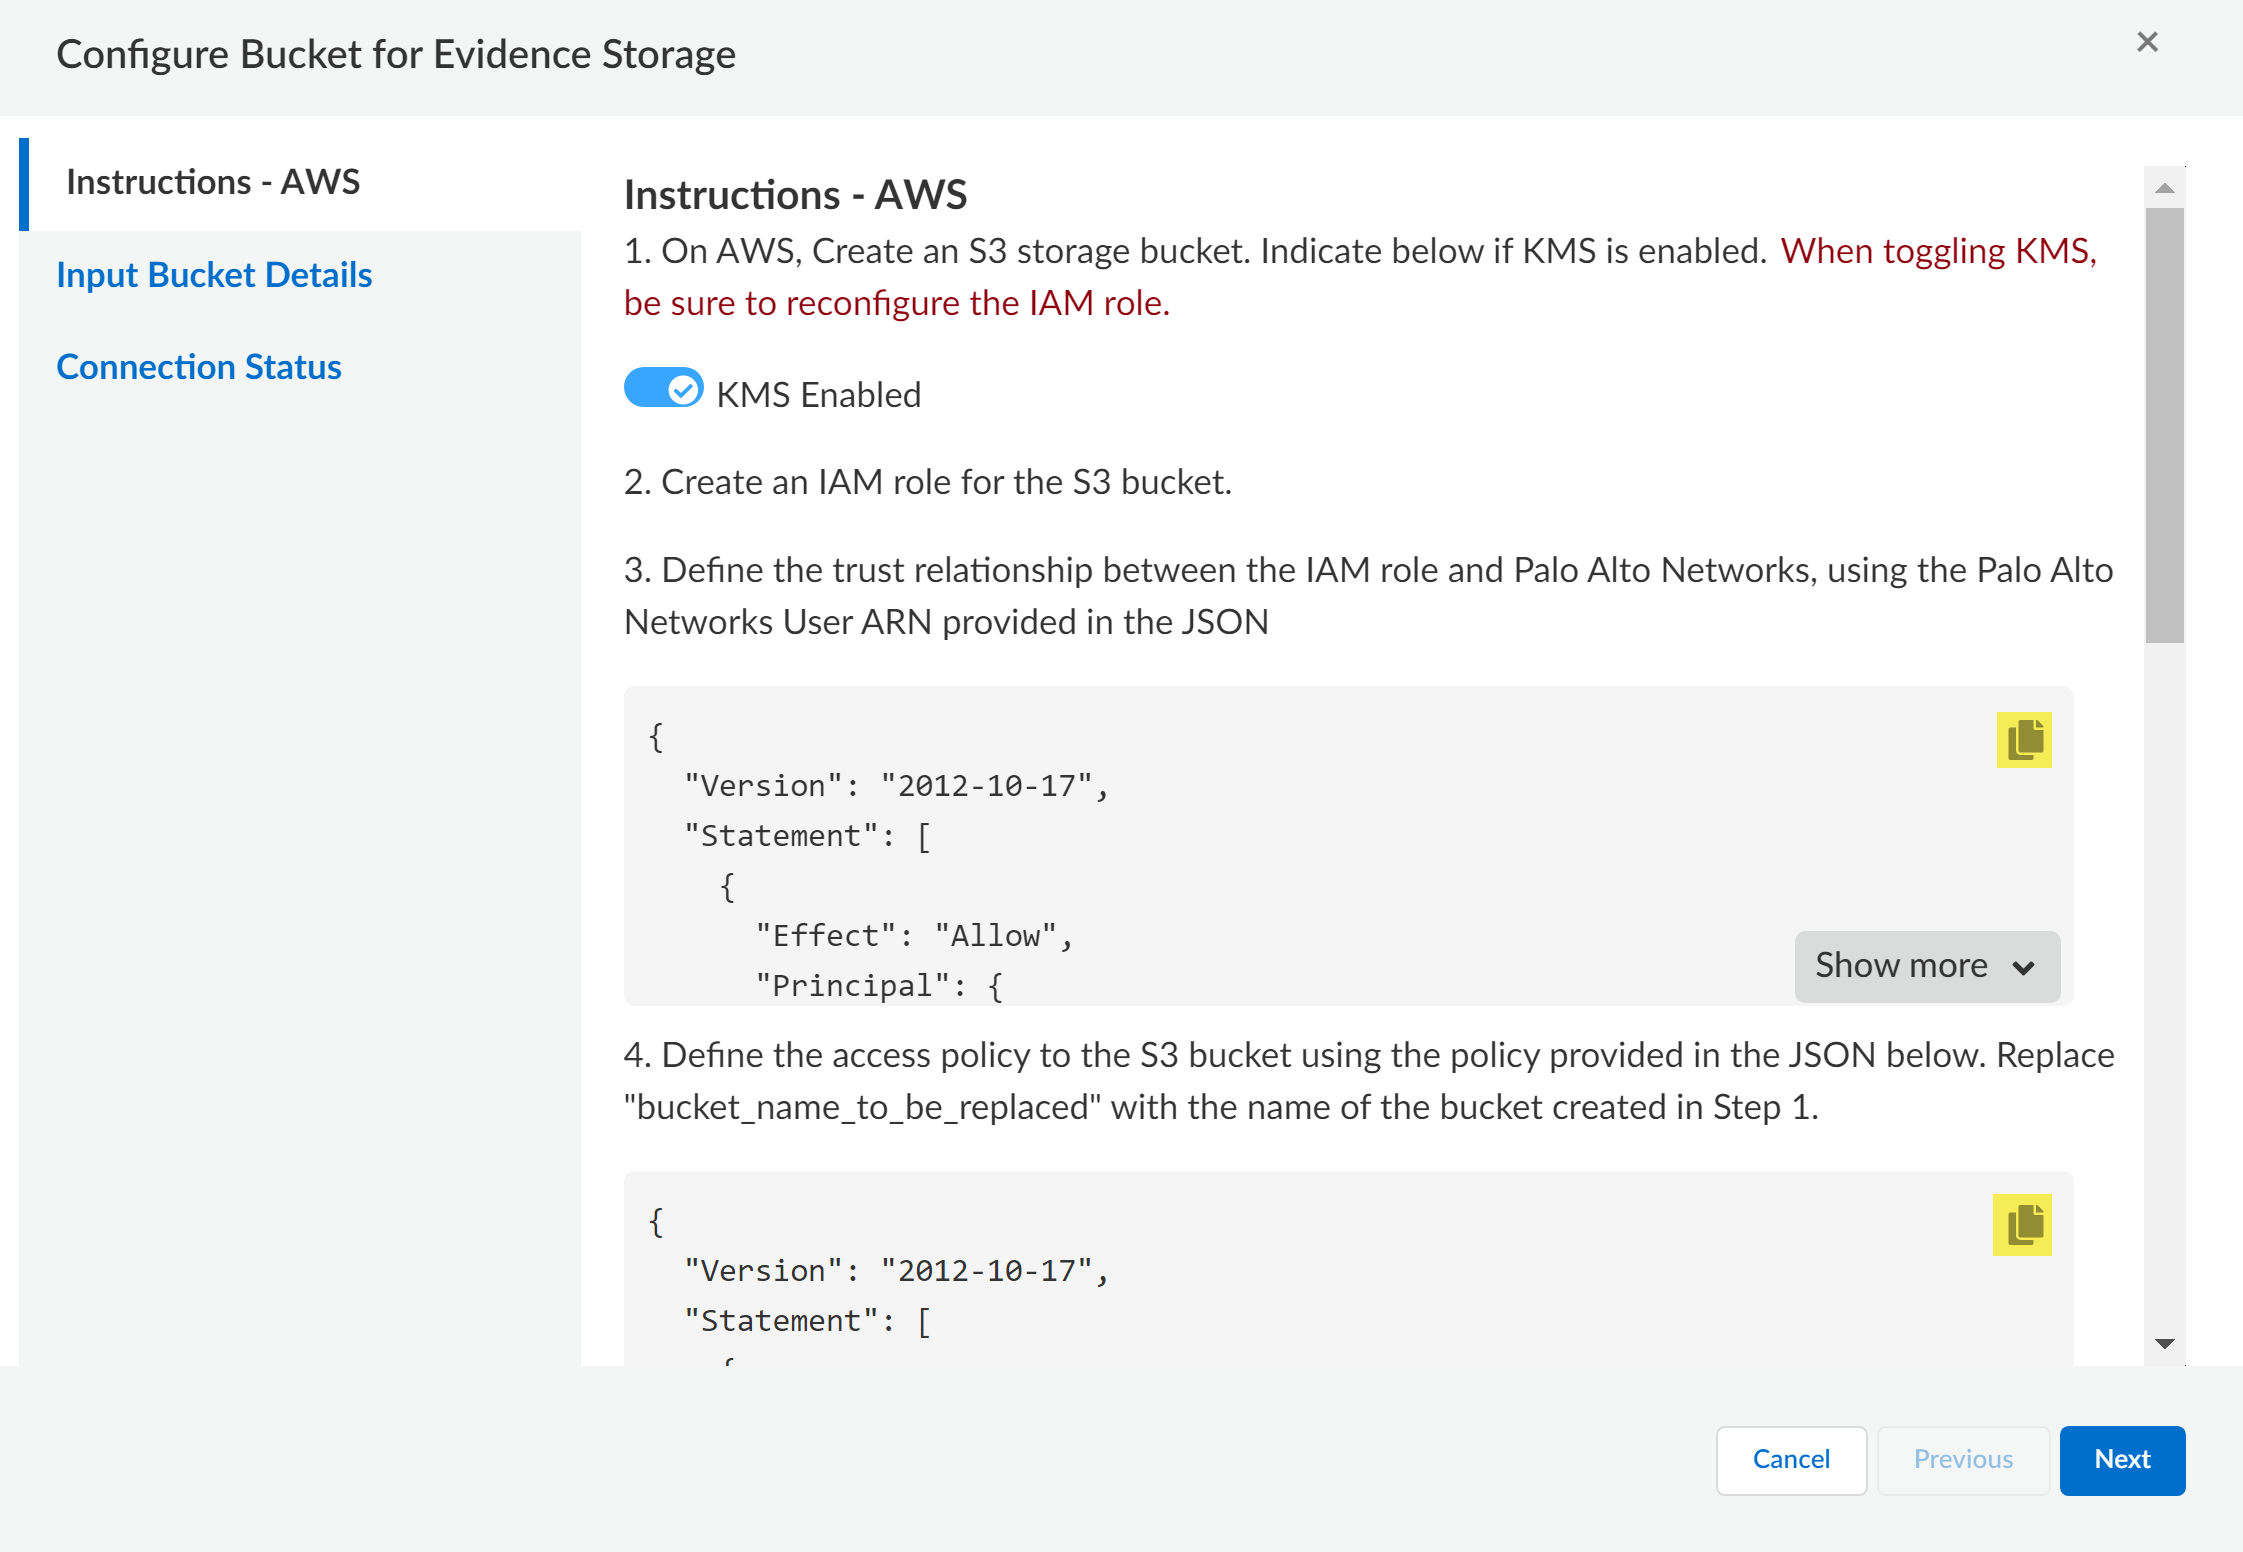Screen dimensions: 2243x1552
Task: Copy the access policy JSON
Action: pyautogui.click(x=2021, y=1224)
